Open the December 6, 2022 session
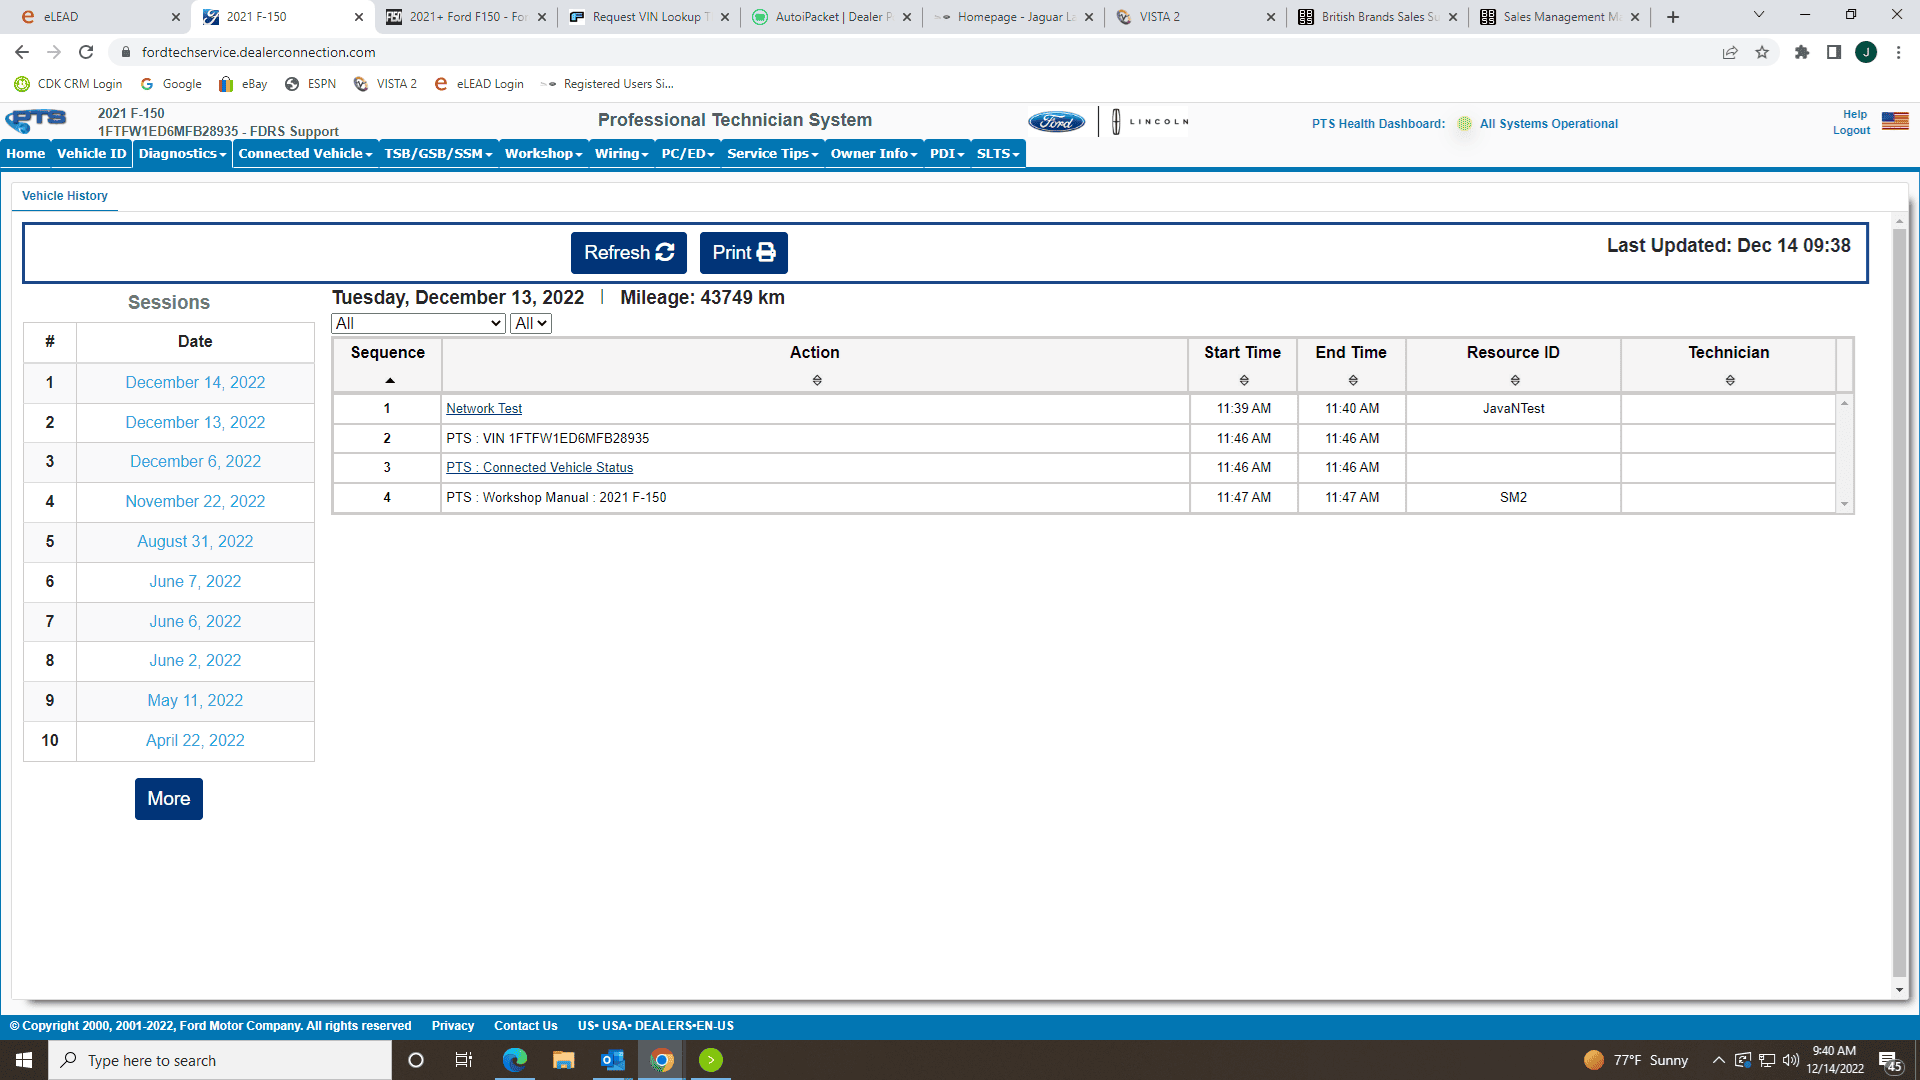 point(195,461)
